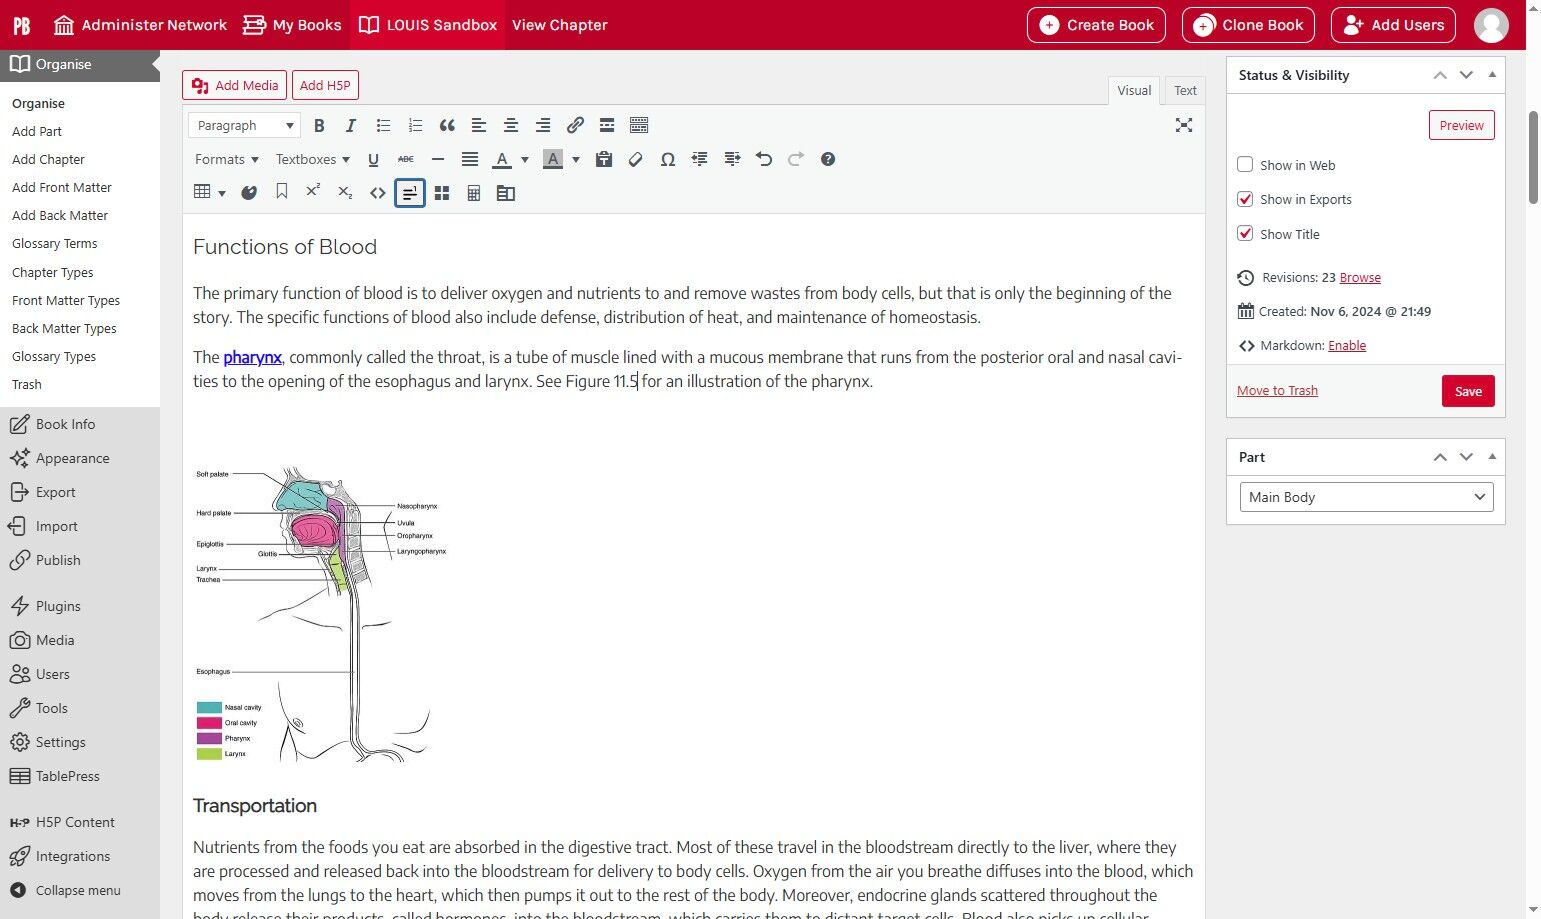Switch to the Text editor tab
Screen dimensions: 1541x919
coord(1185,90)
